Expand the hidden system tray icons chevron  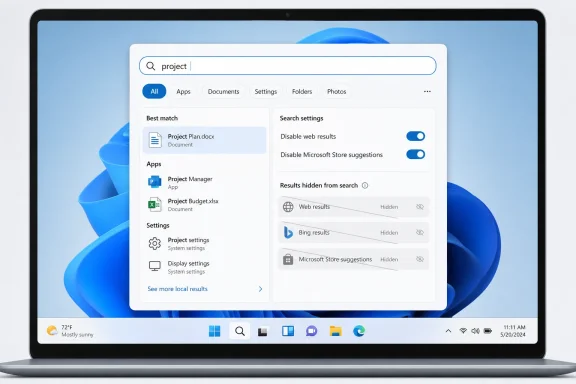pos(448,331)
